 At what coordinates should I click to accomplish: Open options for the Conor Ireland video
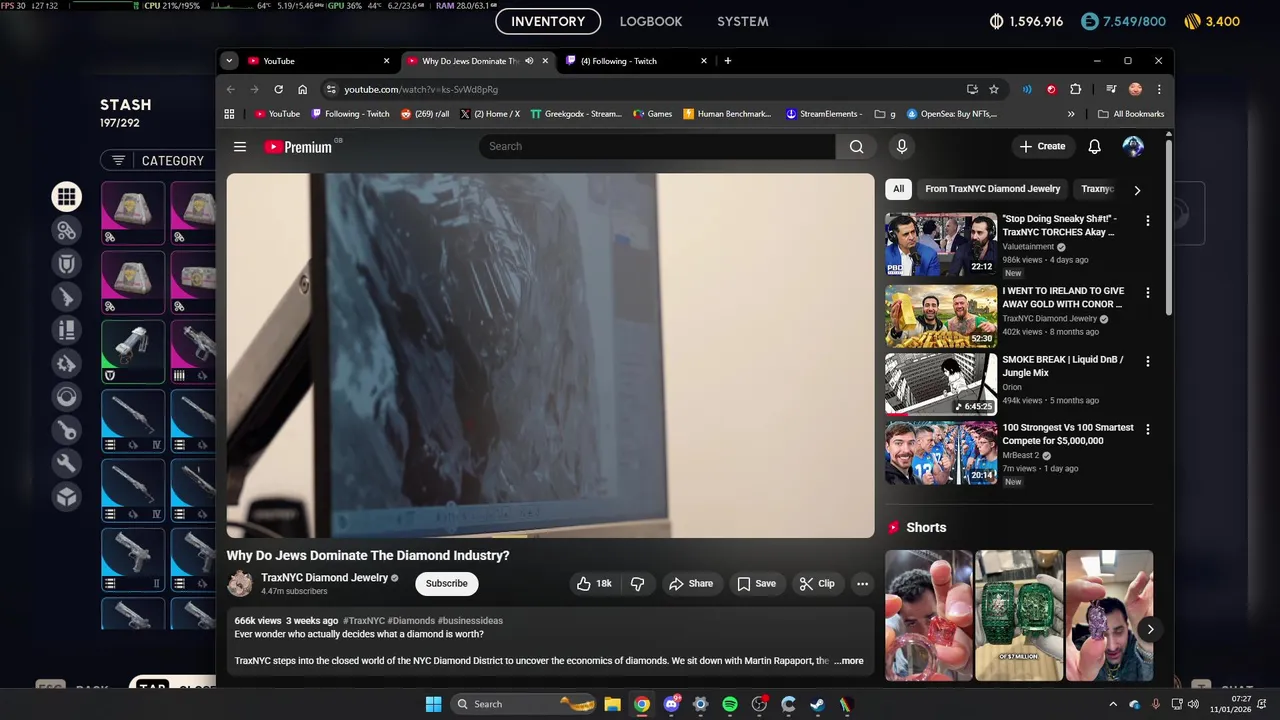[x=1147, y=293]
